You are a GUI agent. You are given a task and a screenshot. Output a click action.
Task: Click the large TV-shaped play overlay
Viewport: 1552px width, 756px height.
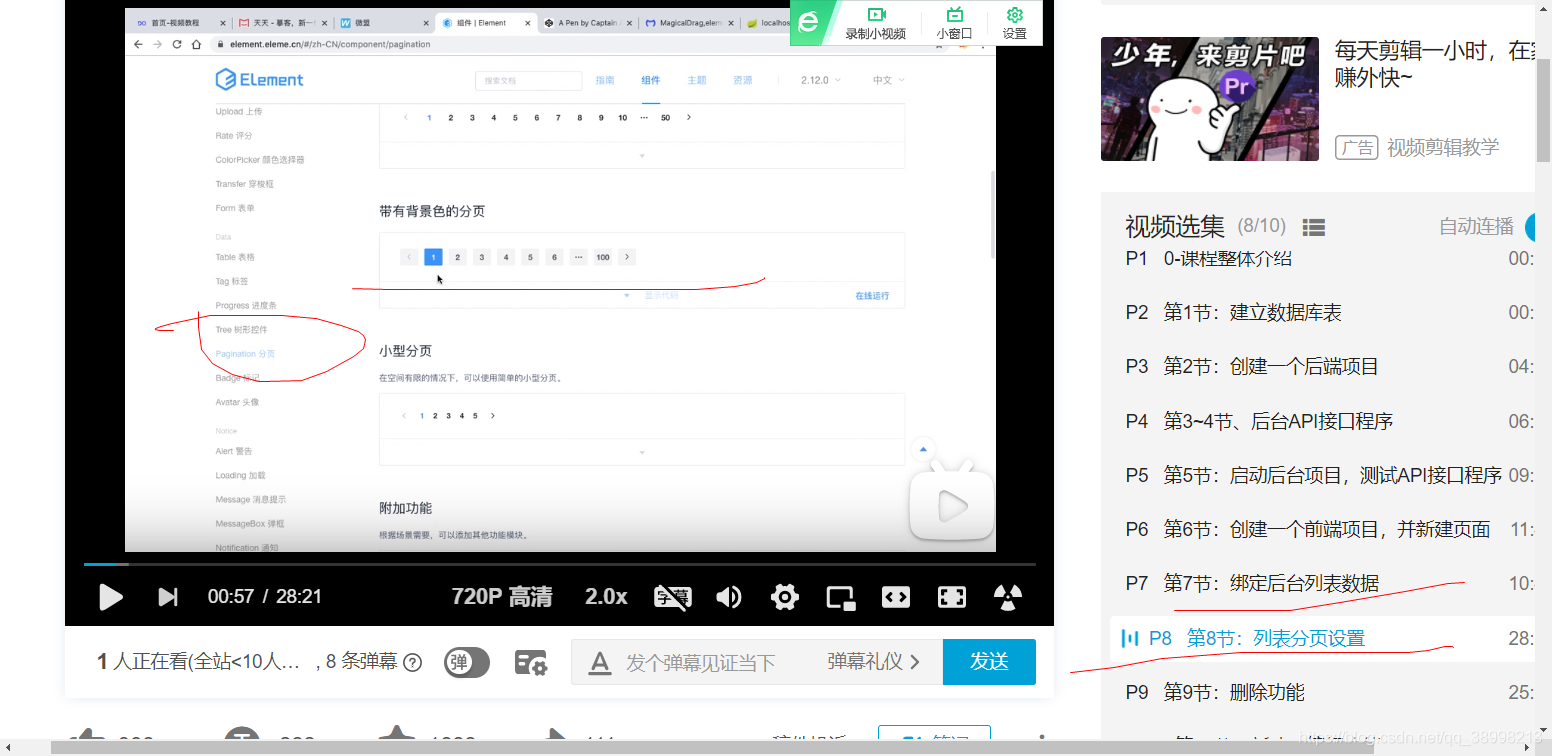pyautogui.click(x=952, y=503)
